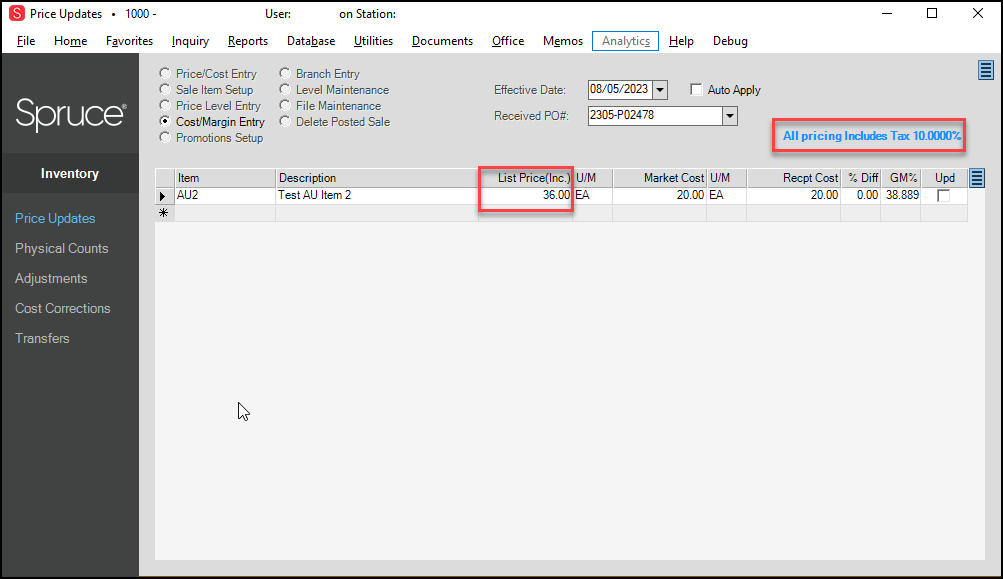The width and height of the screenshot is (1003, 579).
Task: Click the Inventory sidebar heading
Action: pyautogui.click(x=70, y=173)
